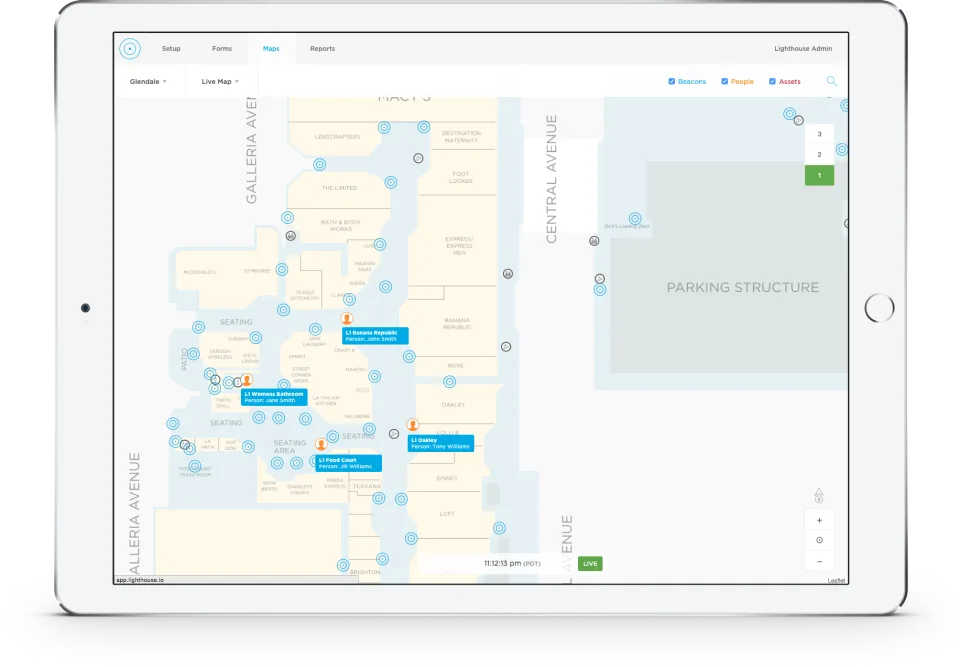Image resolution: width=960 pixels, height=667 pixels.
Task: Click the beacon right of Subway
Action: 256,337
